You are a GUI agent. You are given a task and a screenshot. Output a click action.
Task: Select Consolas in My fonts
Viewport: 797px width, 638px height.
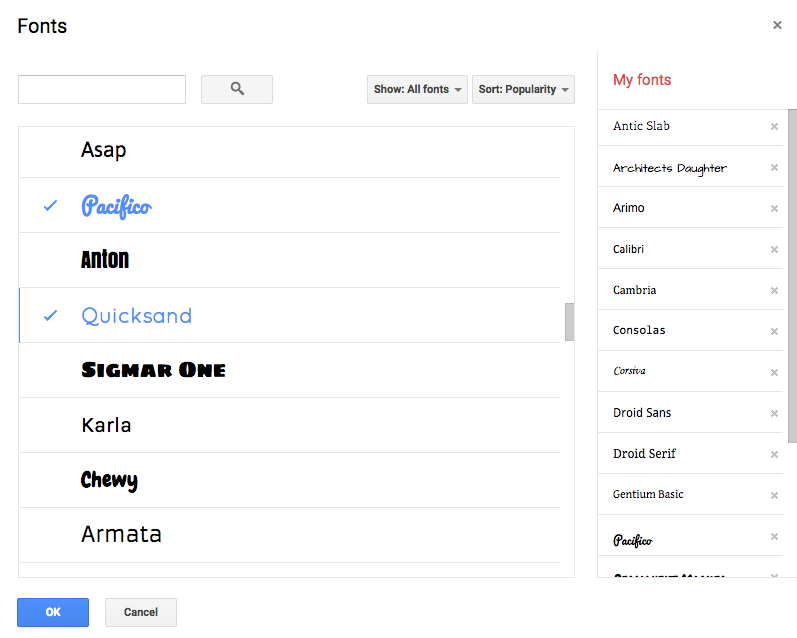click(639, 330)
